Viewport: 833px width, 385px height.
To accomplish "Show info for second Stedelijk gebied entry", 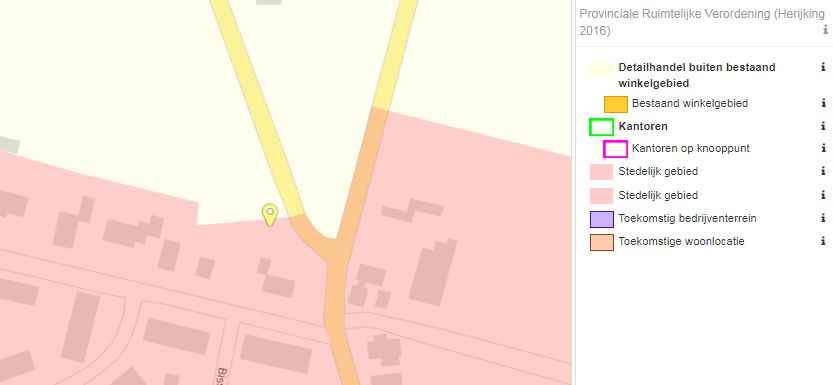I will point(823,195).
